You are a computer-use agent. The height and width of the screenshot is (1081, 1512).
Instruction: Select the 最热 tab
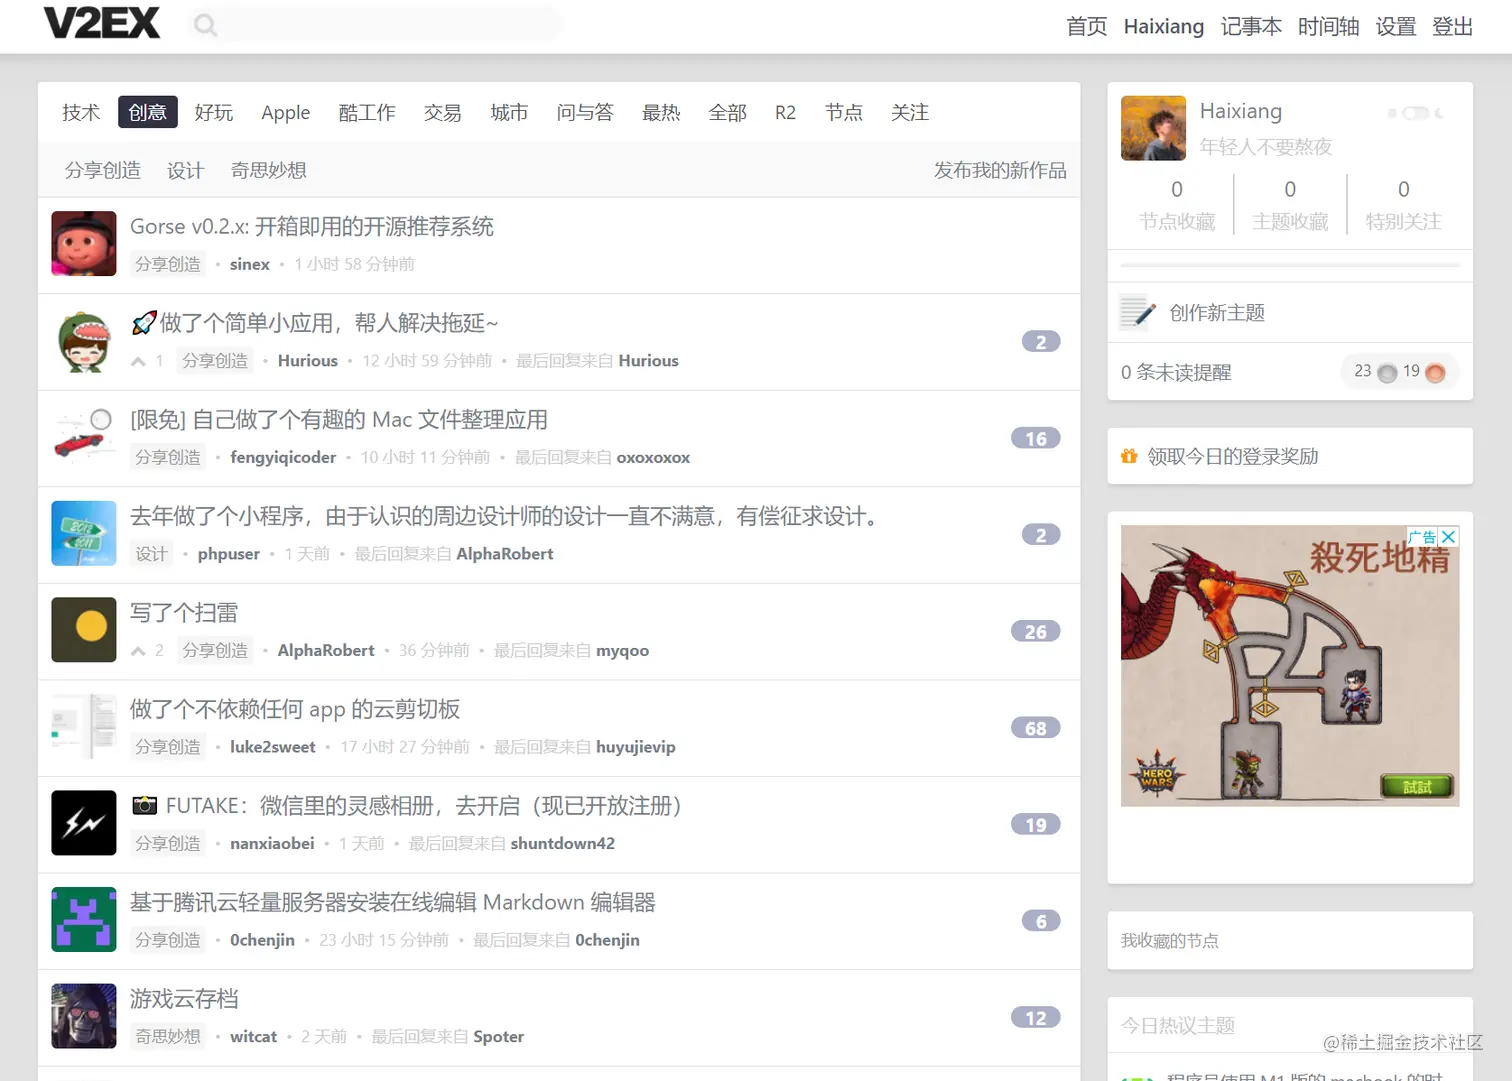tap(661, 112)
